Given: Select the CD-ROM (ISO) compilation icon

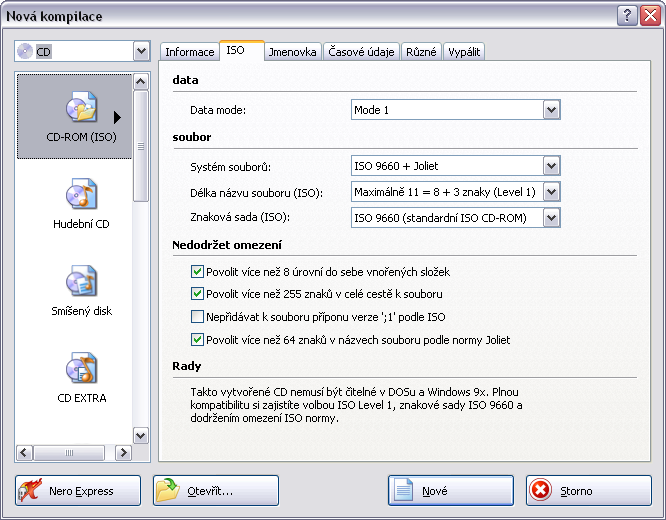Looking at the screenshot, I should click(81, 108).
